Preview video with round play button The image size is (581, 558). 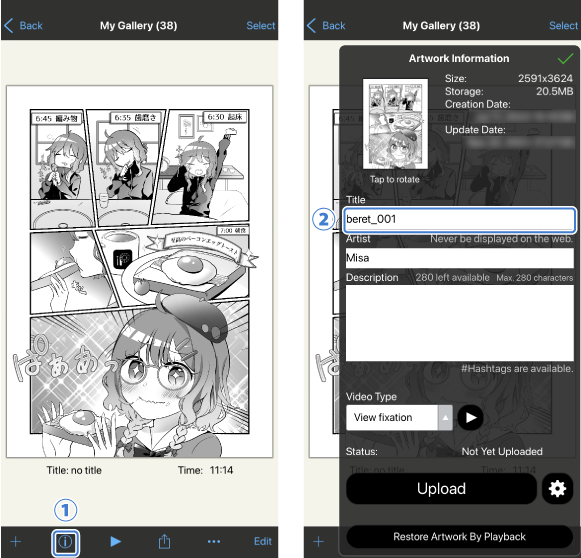coord(470,418)
